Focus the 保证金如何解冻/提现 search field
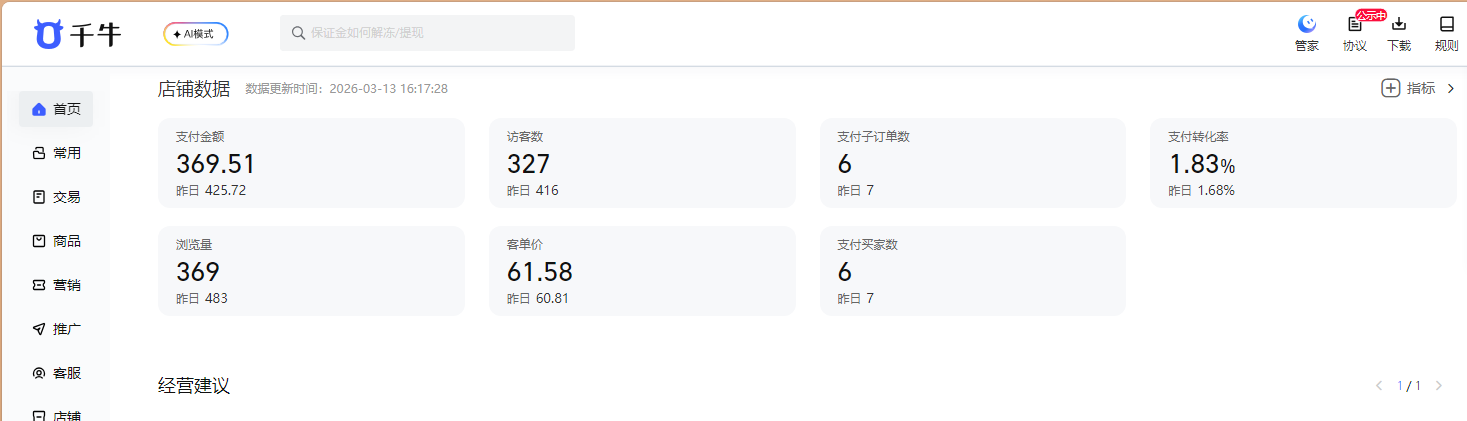Screen dimensions: 1467x421 pos(438,33)
